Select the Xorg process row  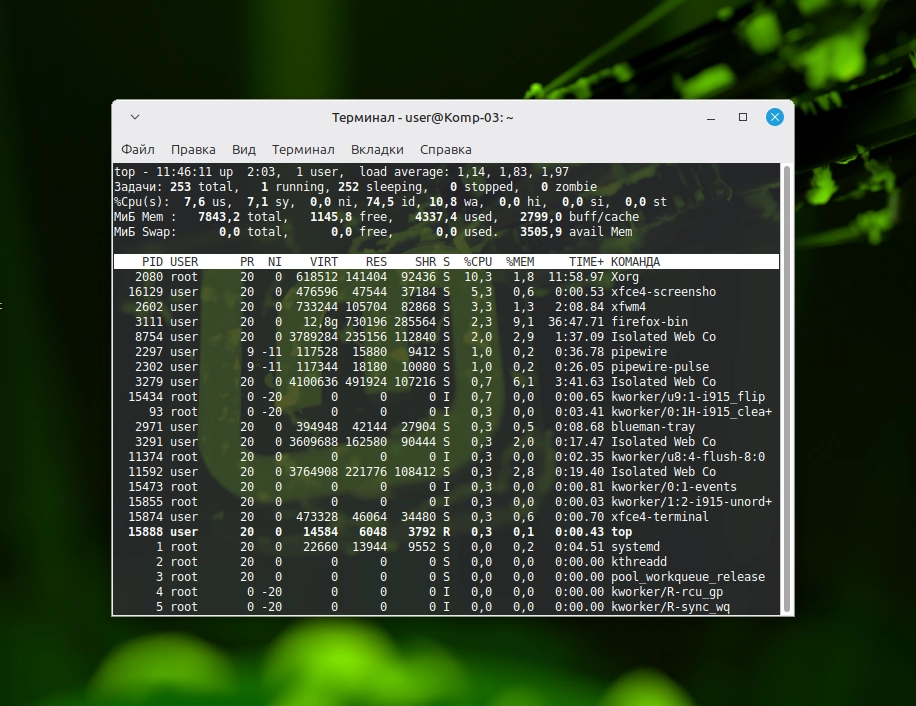[x=446, y=277]
